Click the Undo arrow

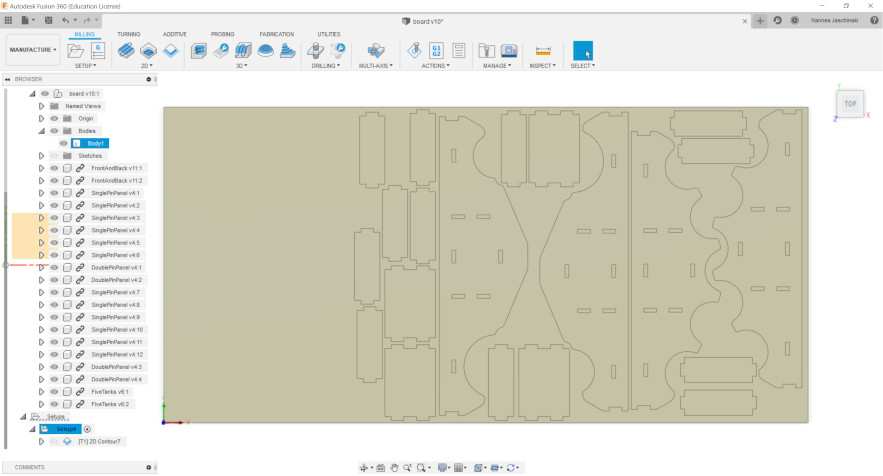(66, 20)
